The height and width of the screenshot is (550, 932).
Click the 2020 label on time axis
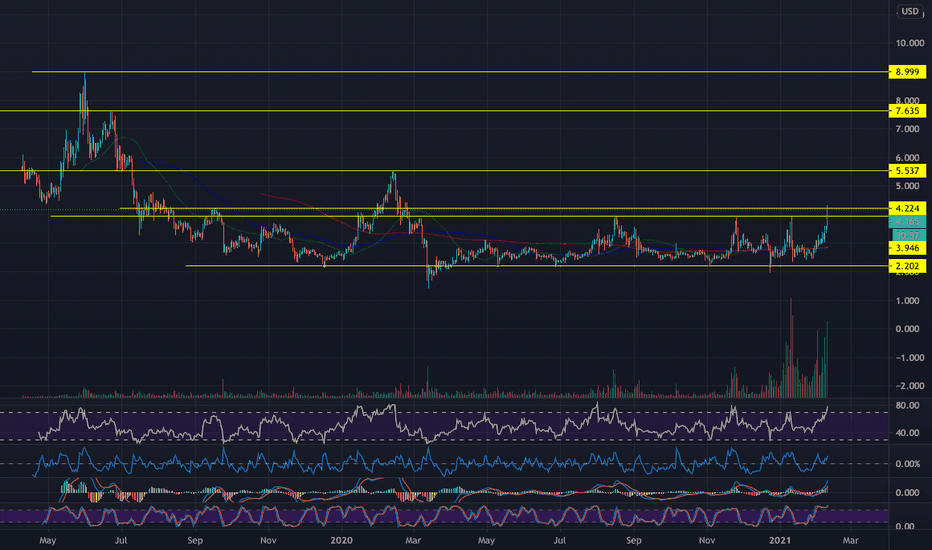[x=341, y=540]
